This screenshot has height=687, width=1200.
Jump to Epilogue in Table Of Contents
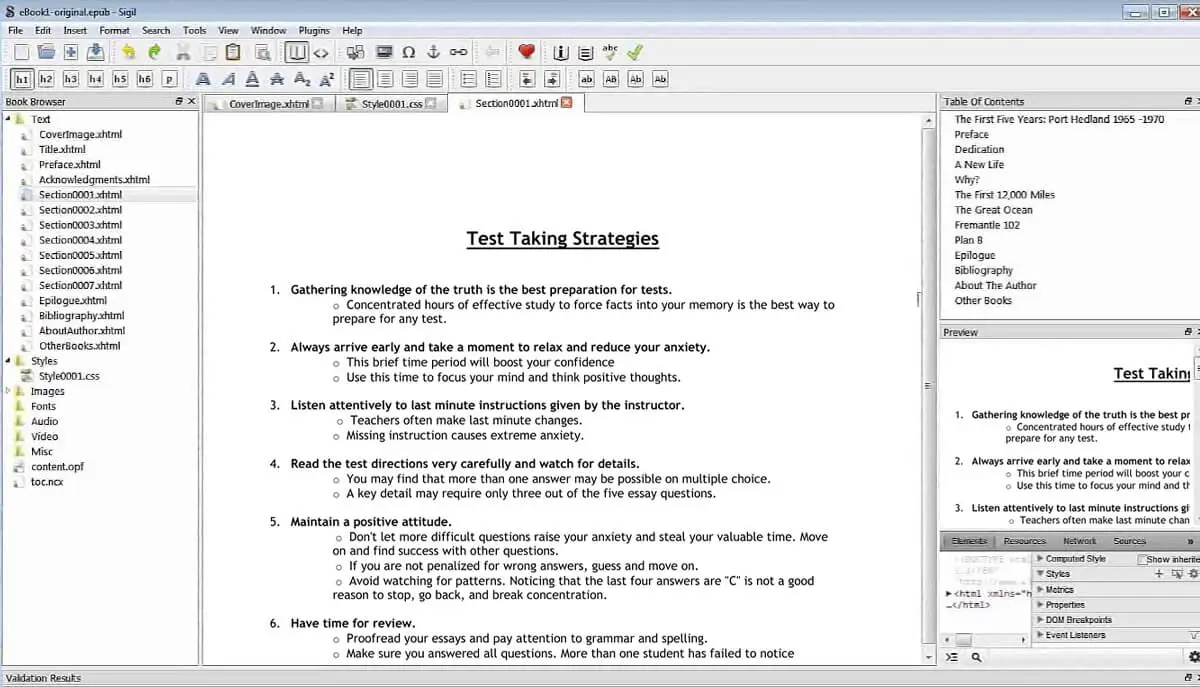(974, 255)
